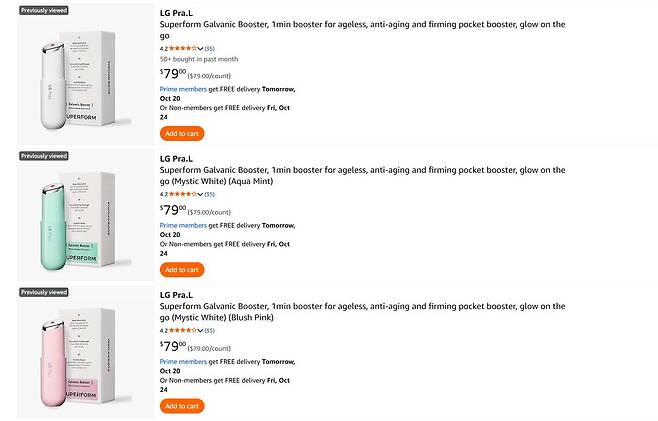Viewport: 658px width, 421px height.
Task: Click the $79 price of the first product
Action: [x=172, y=73]
